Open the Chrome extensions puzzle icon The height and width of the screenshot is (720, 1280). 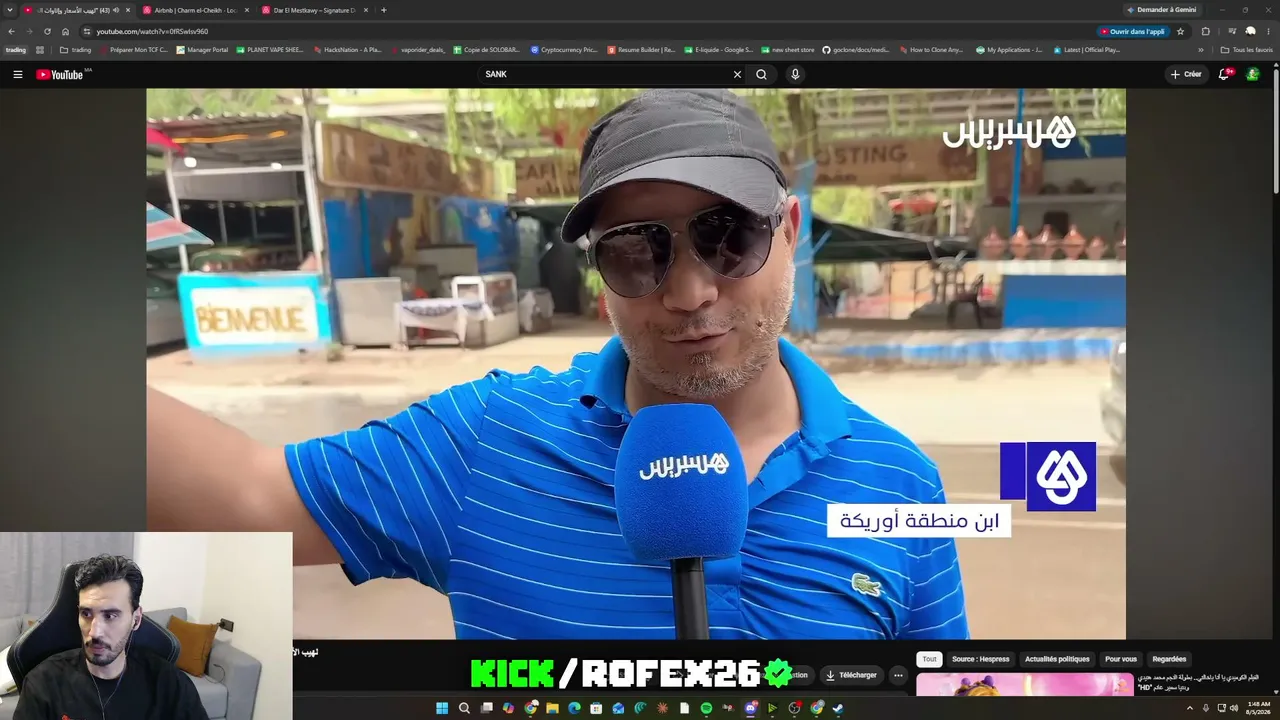tap(1205, 31)
